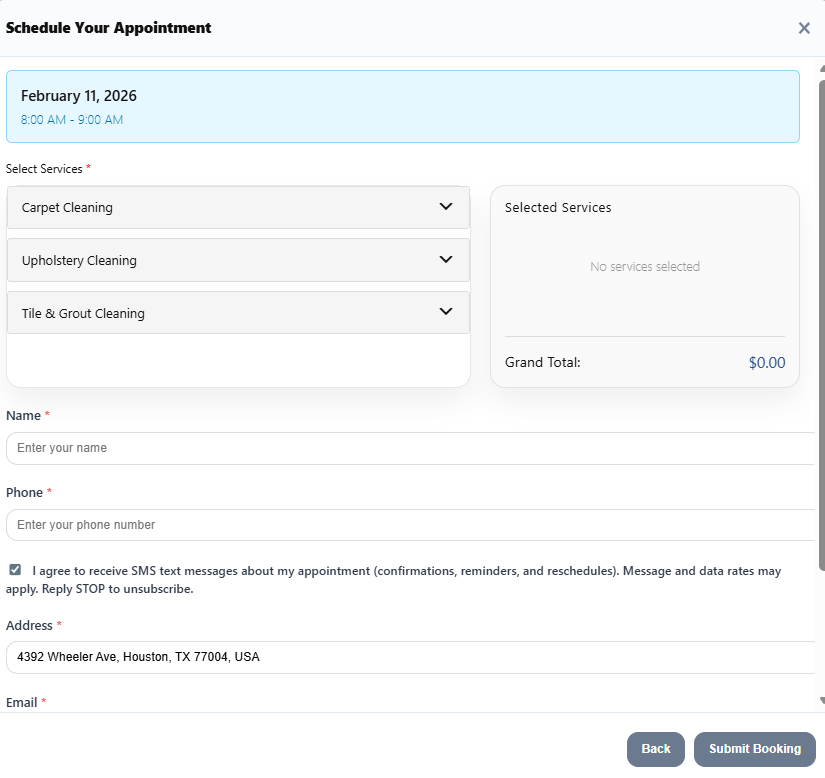Close the Schedule Your Appointment dialog
This screenshot has height=778, width=825.
pos(804,28)
